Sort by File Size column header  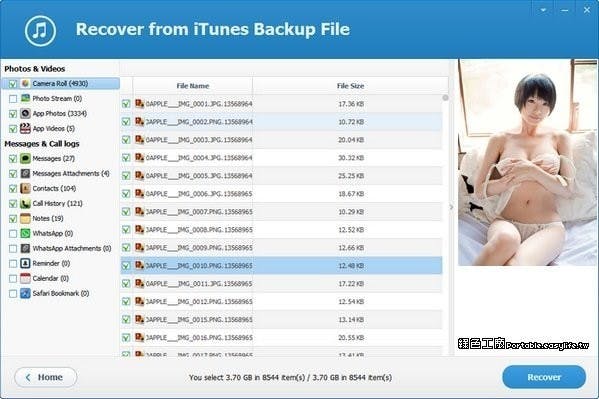[350, 86]
